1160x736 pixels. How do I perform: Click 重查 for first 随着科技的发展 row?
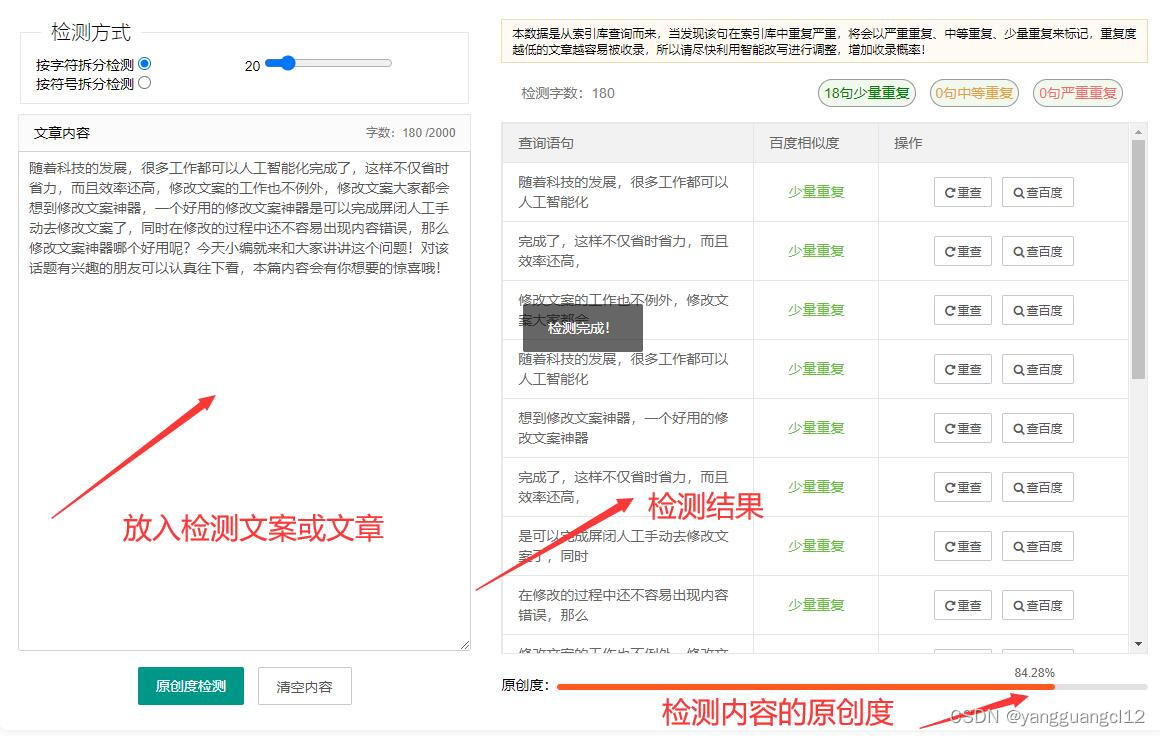click(x=962, y=192)
